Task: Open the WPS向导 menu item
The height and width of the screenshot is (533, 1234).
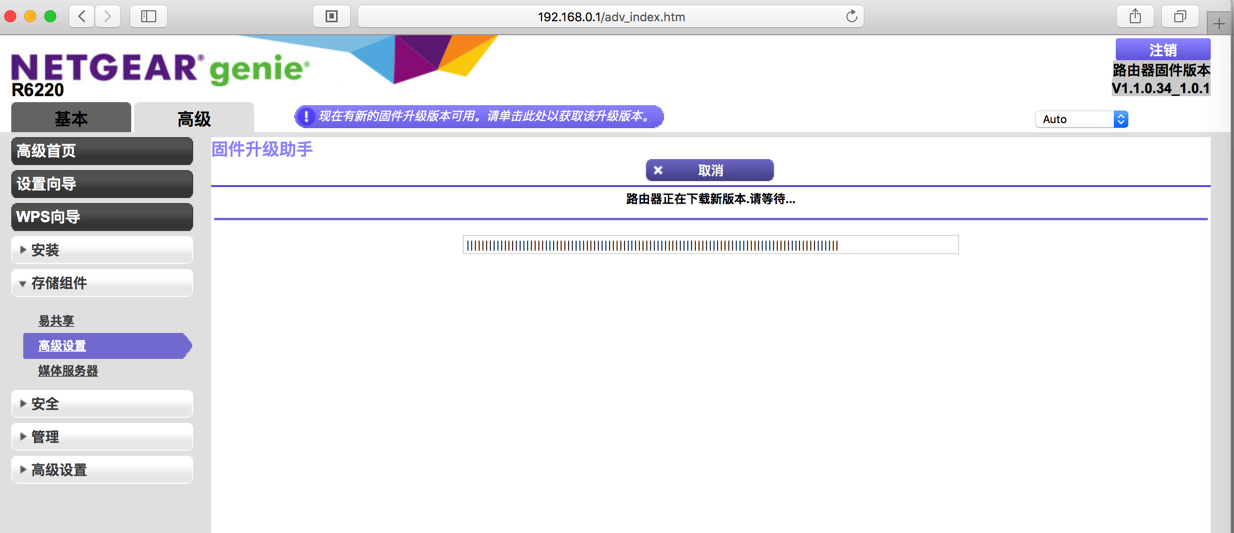Action: tap(102, 217)
